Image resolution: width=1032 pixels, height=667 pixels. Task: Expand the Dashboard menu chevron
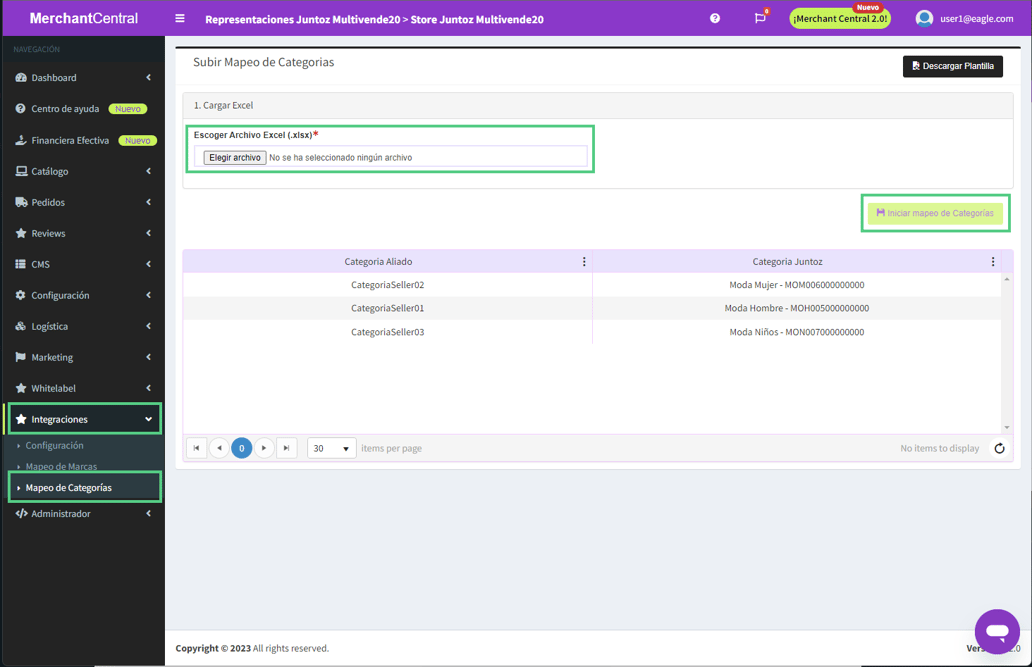point(148,78)
